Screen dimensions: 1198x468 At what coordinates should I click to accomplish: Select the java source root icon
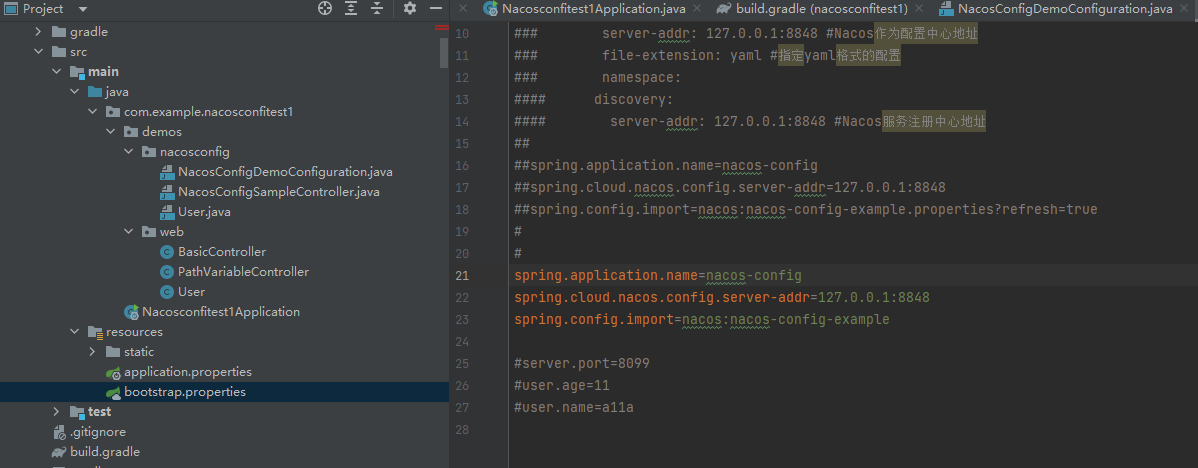[96, 92]
